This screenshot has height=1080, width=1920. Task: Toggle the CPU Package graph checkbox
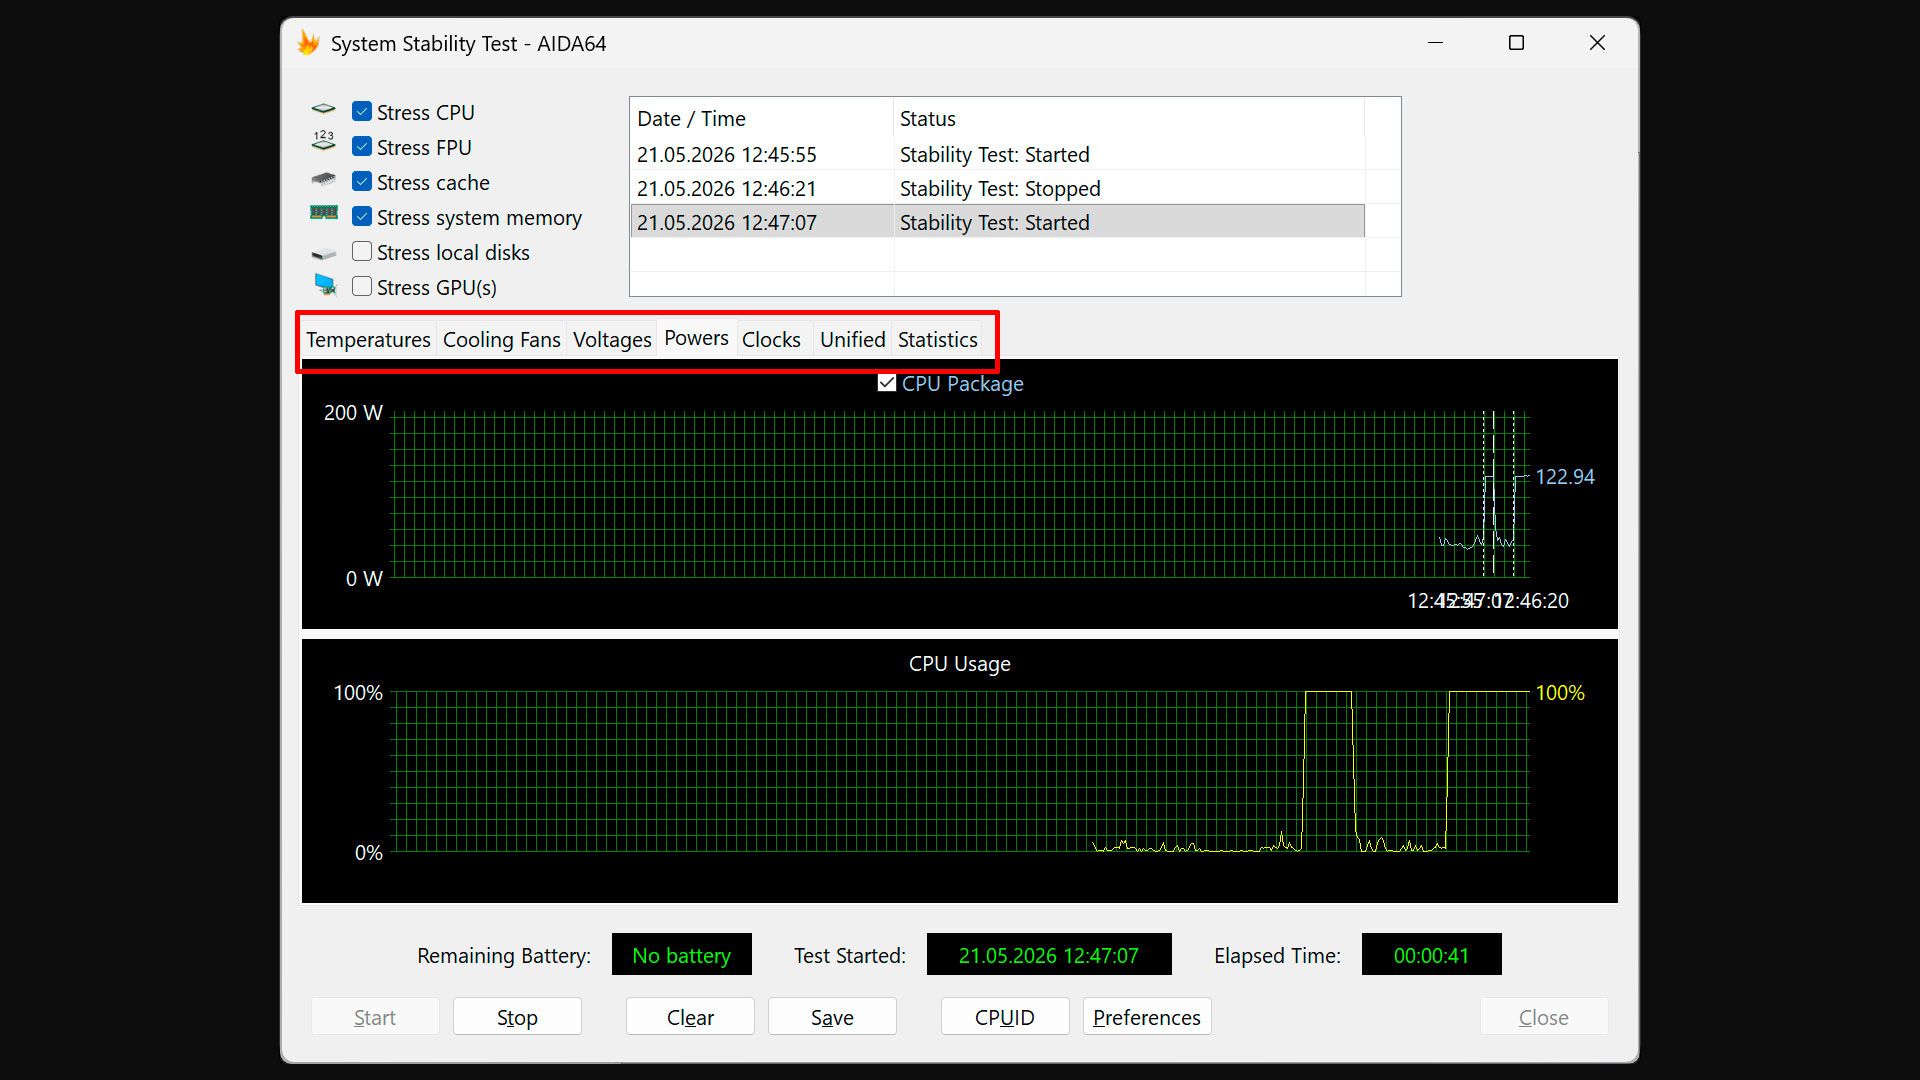click(886, 383)
